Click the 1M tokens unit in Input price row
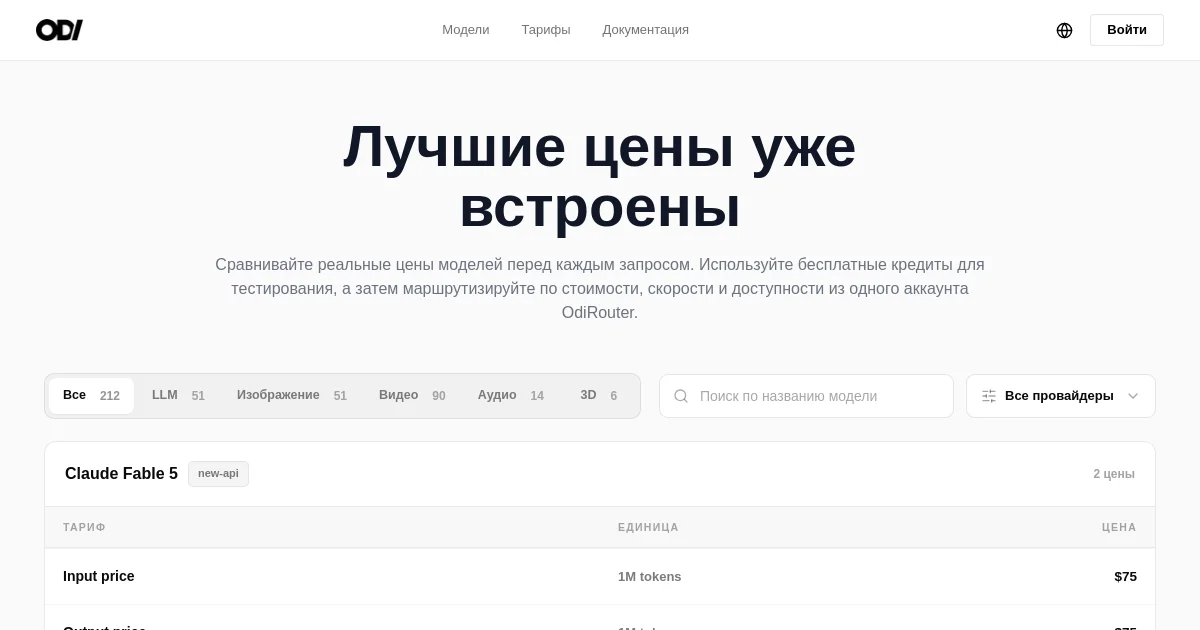This screenshot has width=1200, height=630. pyautogui.click(x=649, y=577)
